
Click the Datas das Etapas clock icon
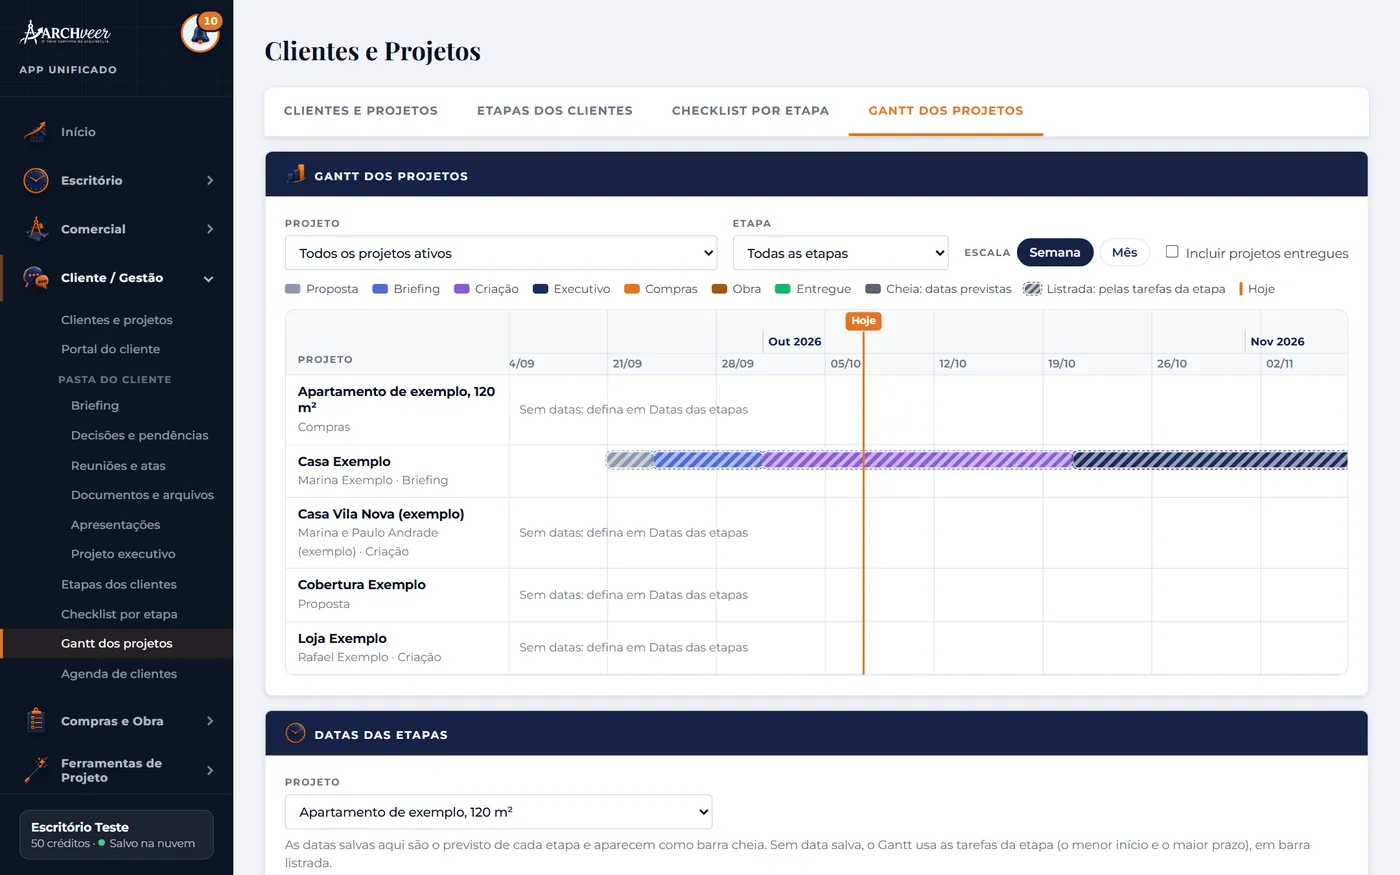[x=296, y=734]
